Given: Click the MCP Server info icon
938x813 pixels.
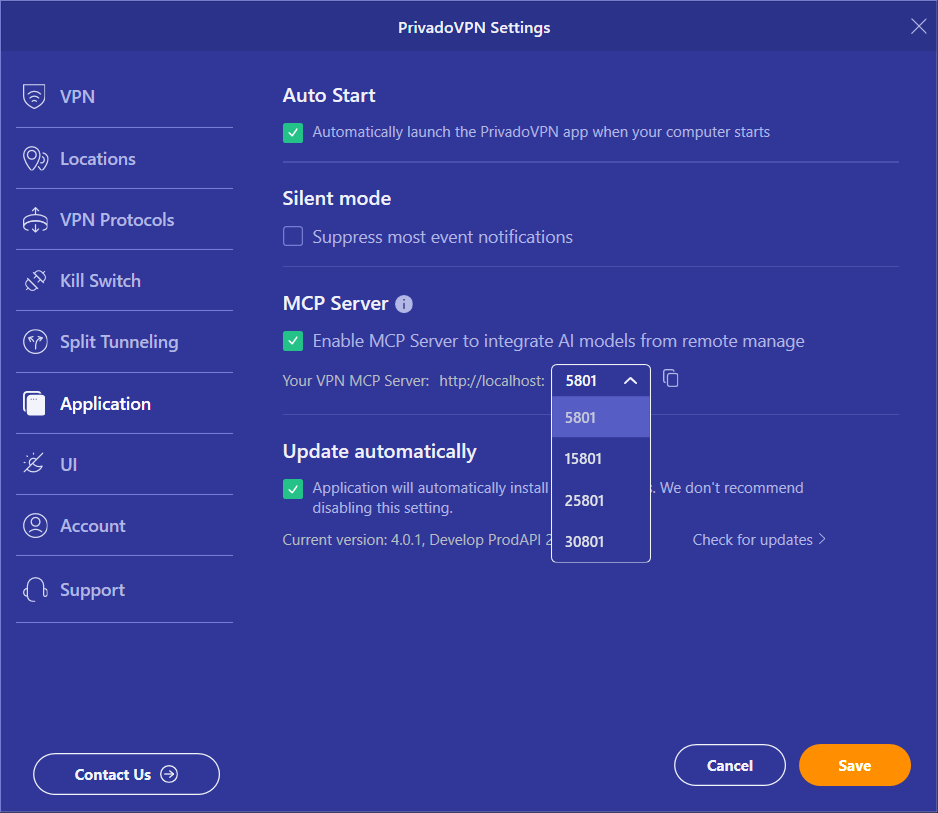Looking at the screenshot, I should pos(404,304).
